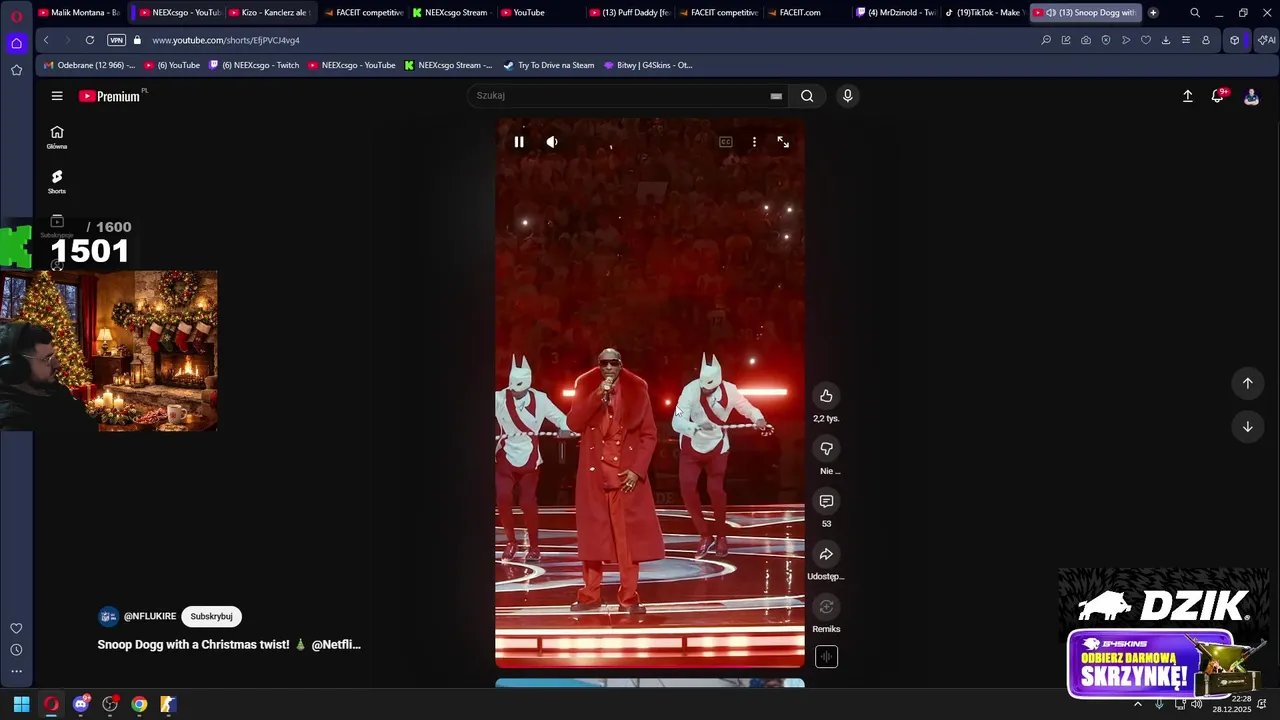Switch to the TikTok - Make tab
The width and height of the screenshot is (1280, 720).
point(983,13)
